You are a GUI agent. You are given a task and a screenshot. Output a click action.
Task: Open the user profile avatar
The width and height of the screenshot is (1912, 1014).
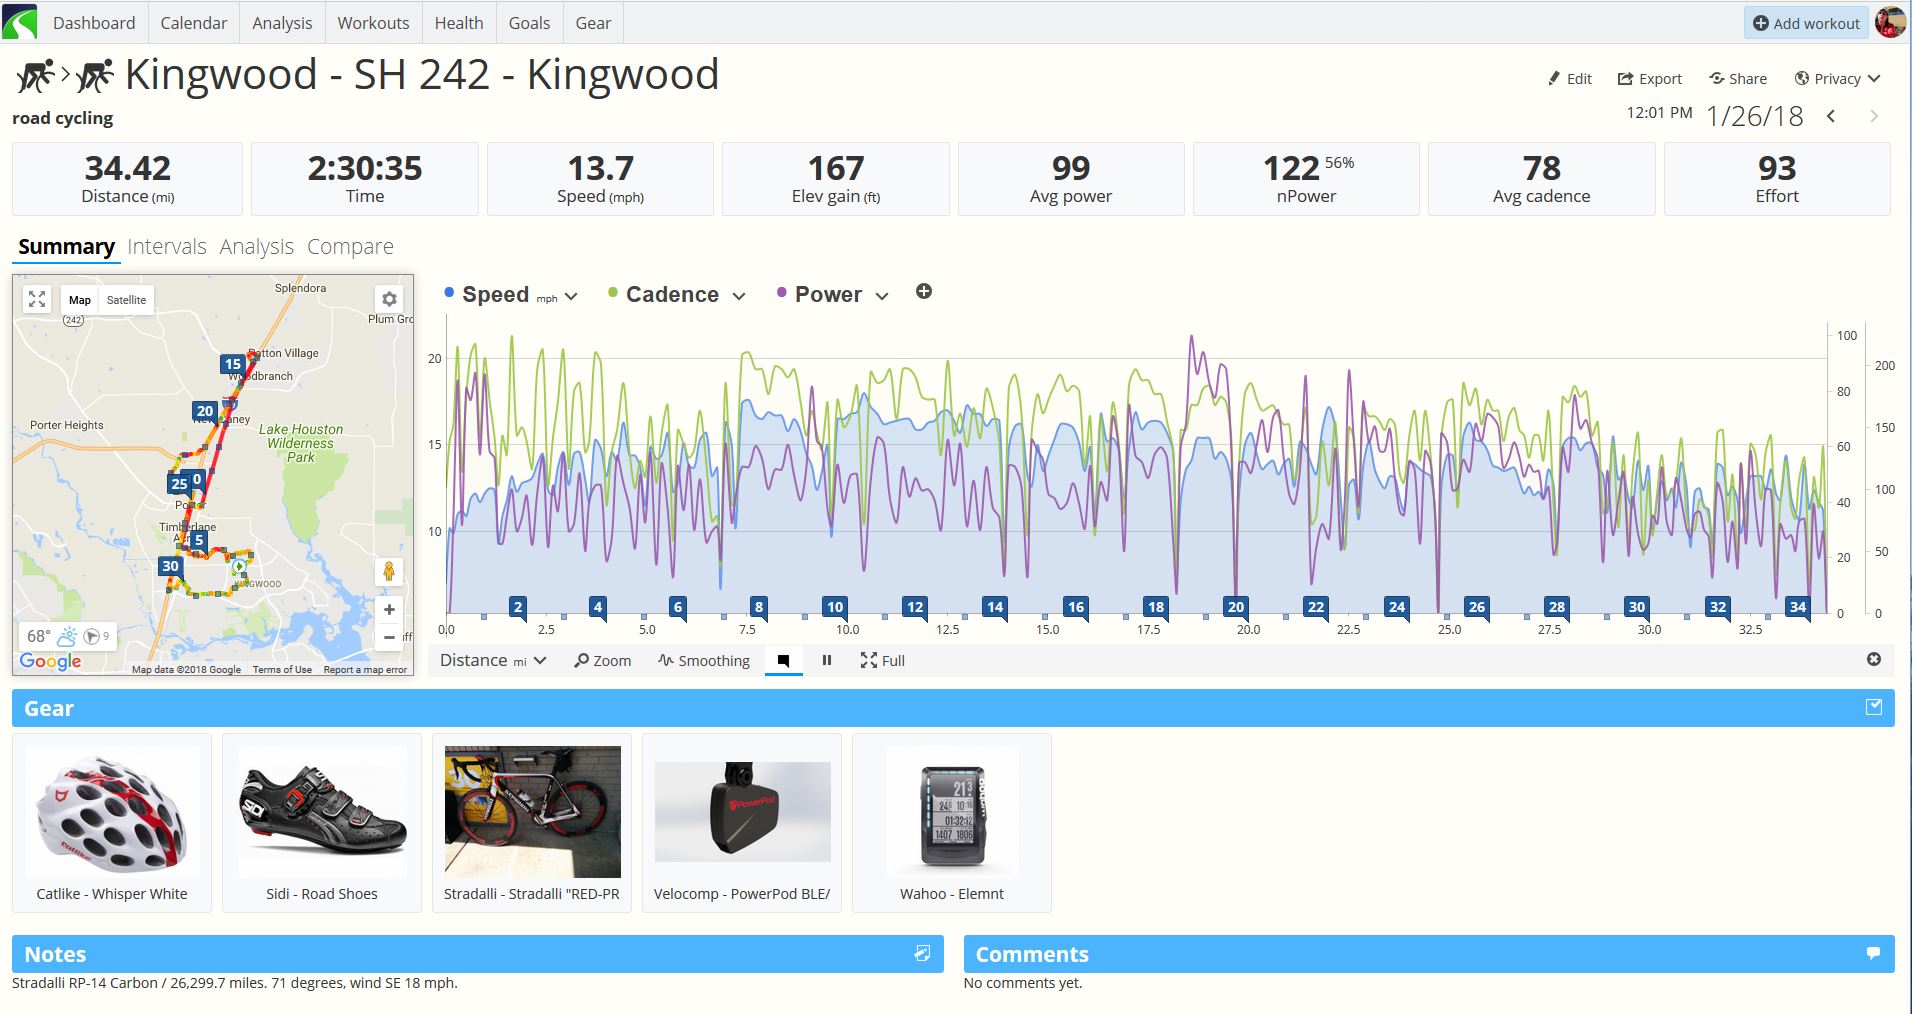tap(1890, 22)
